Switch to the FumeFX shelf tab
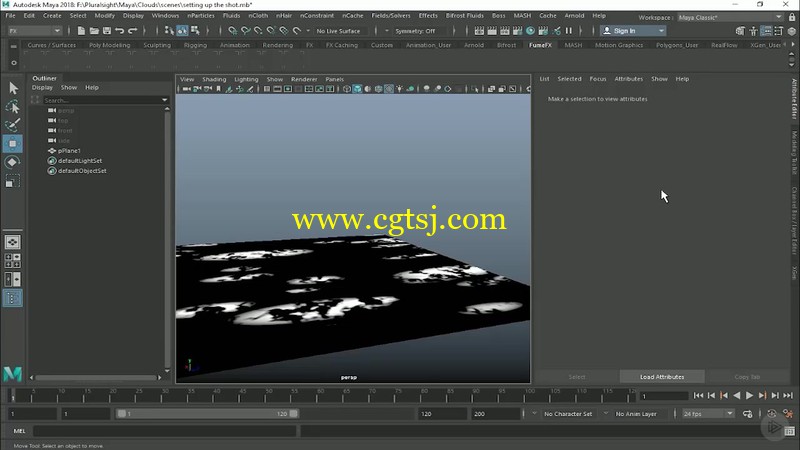This screenshot has height=450, width=800. point(540,45)
